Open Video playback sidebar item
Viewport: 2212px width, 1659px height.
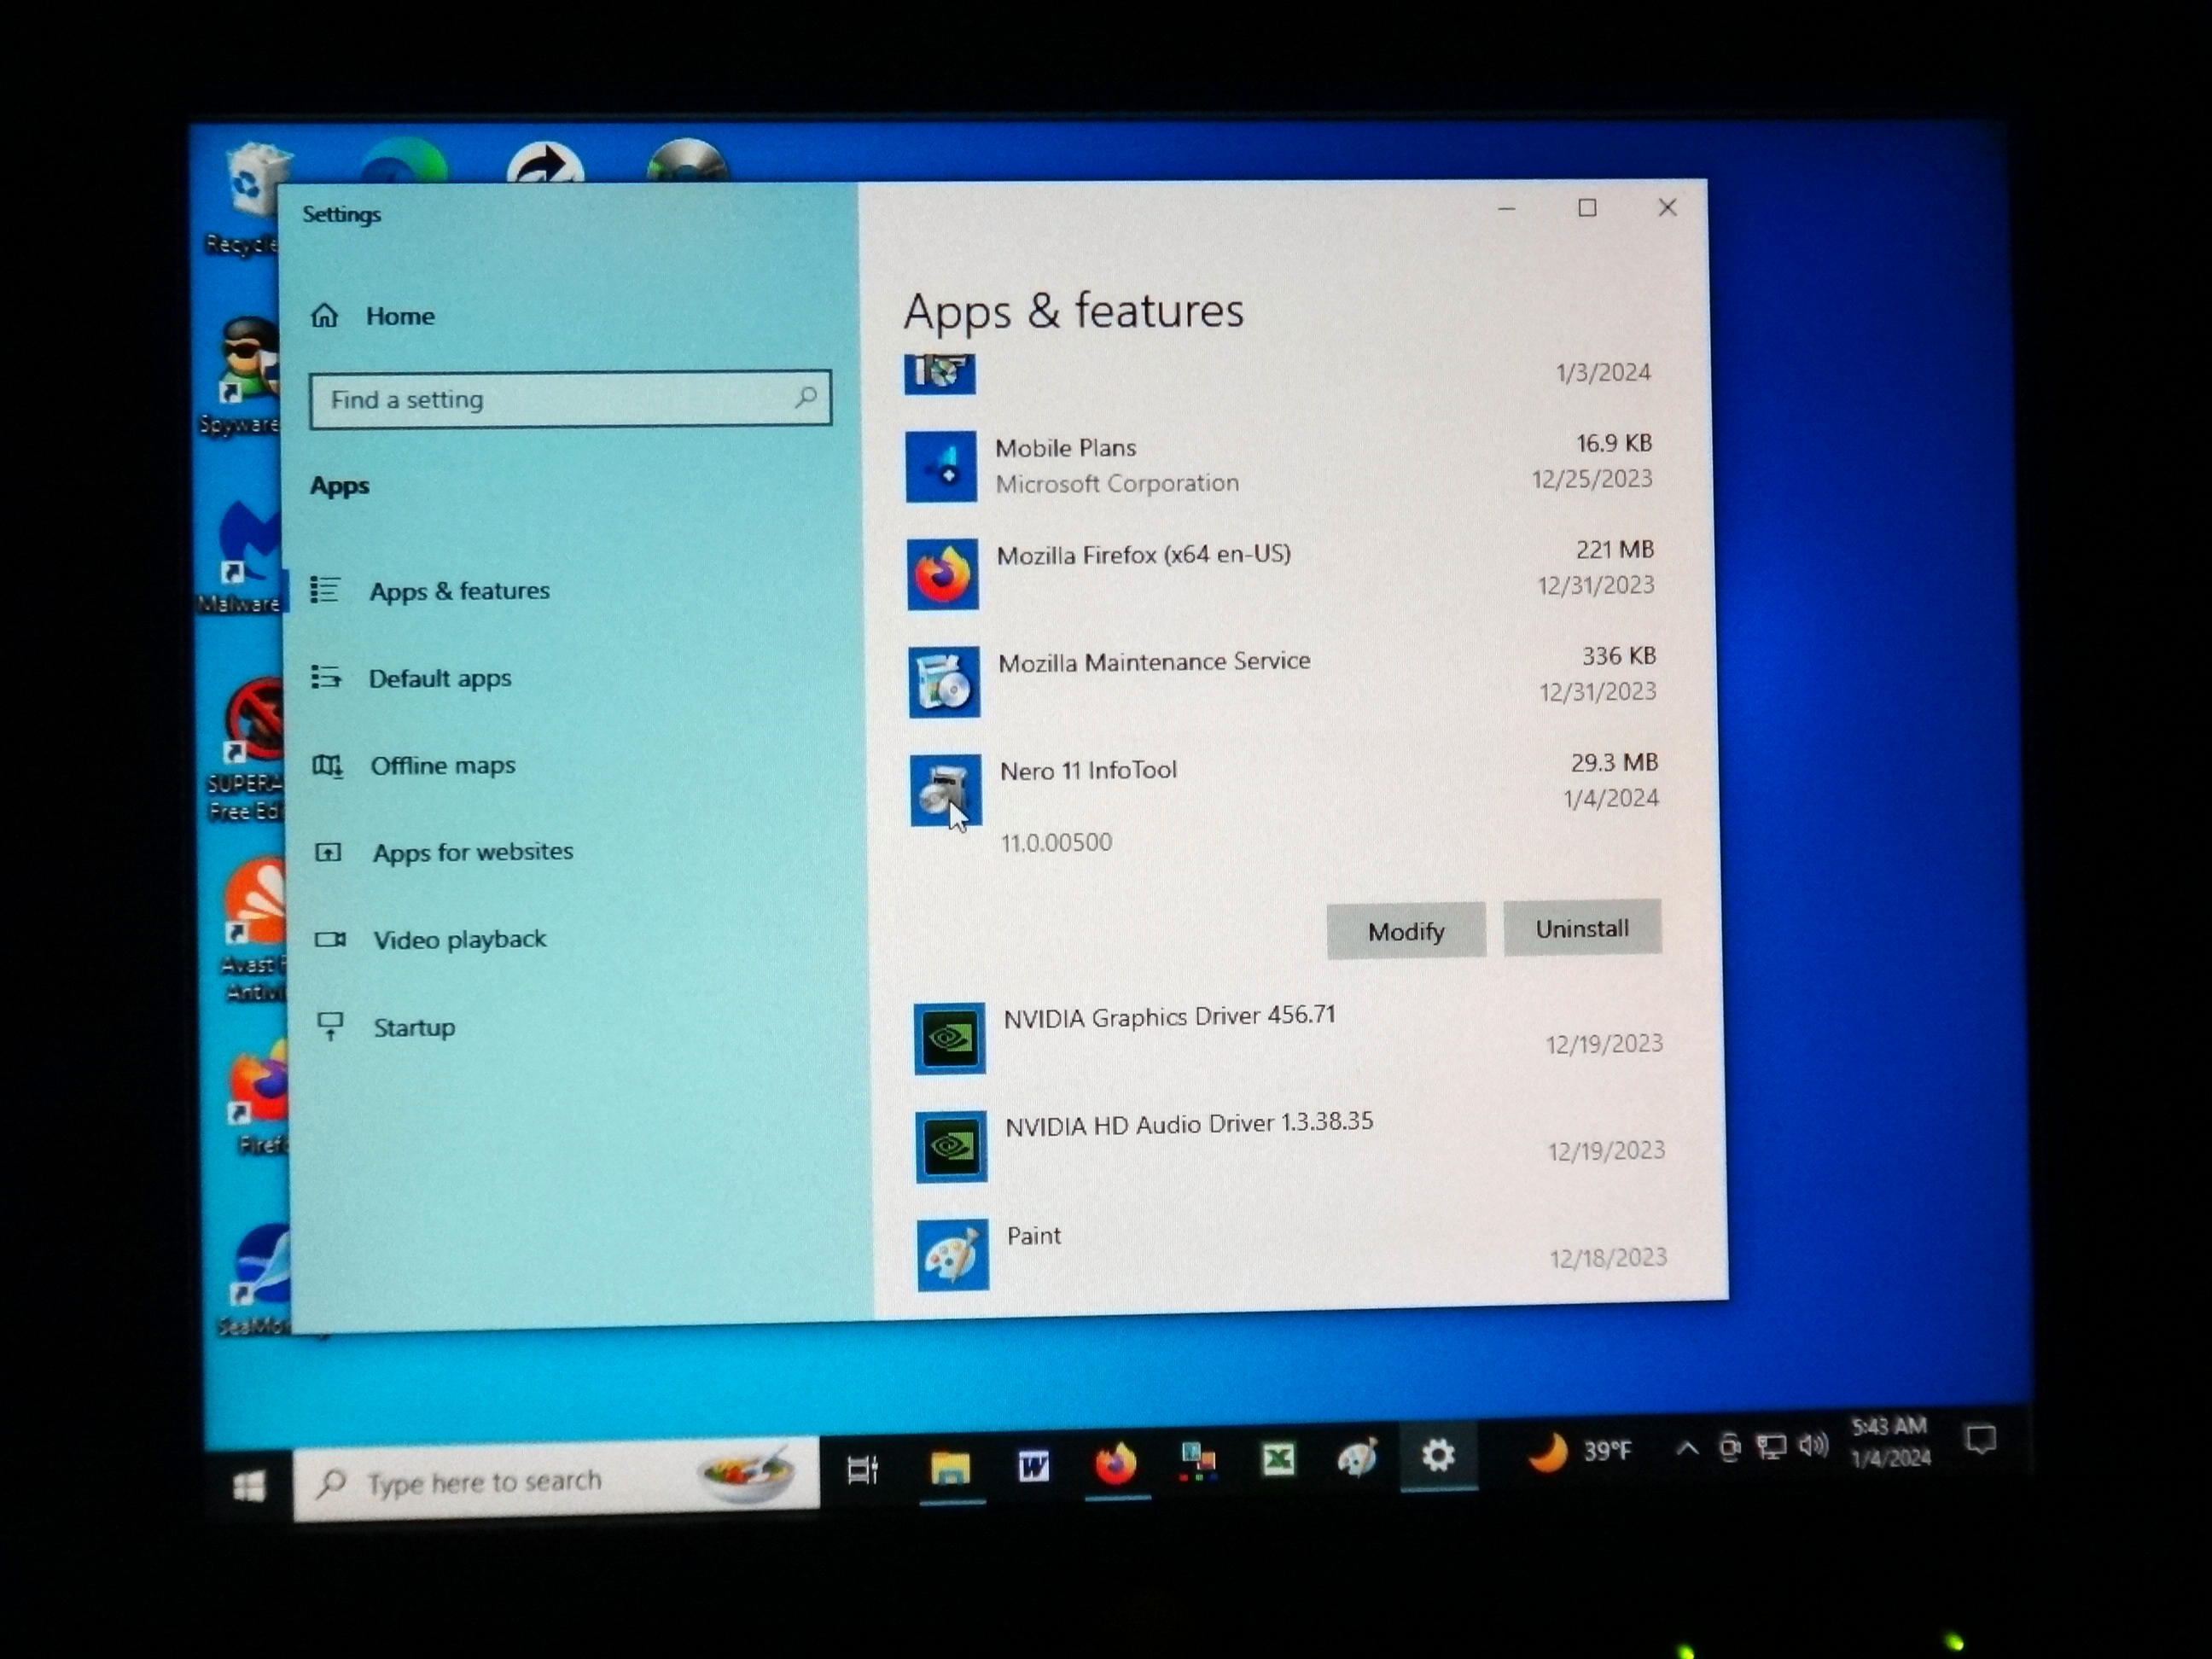click(x=459, y=940)
